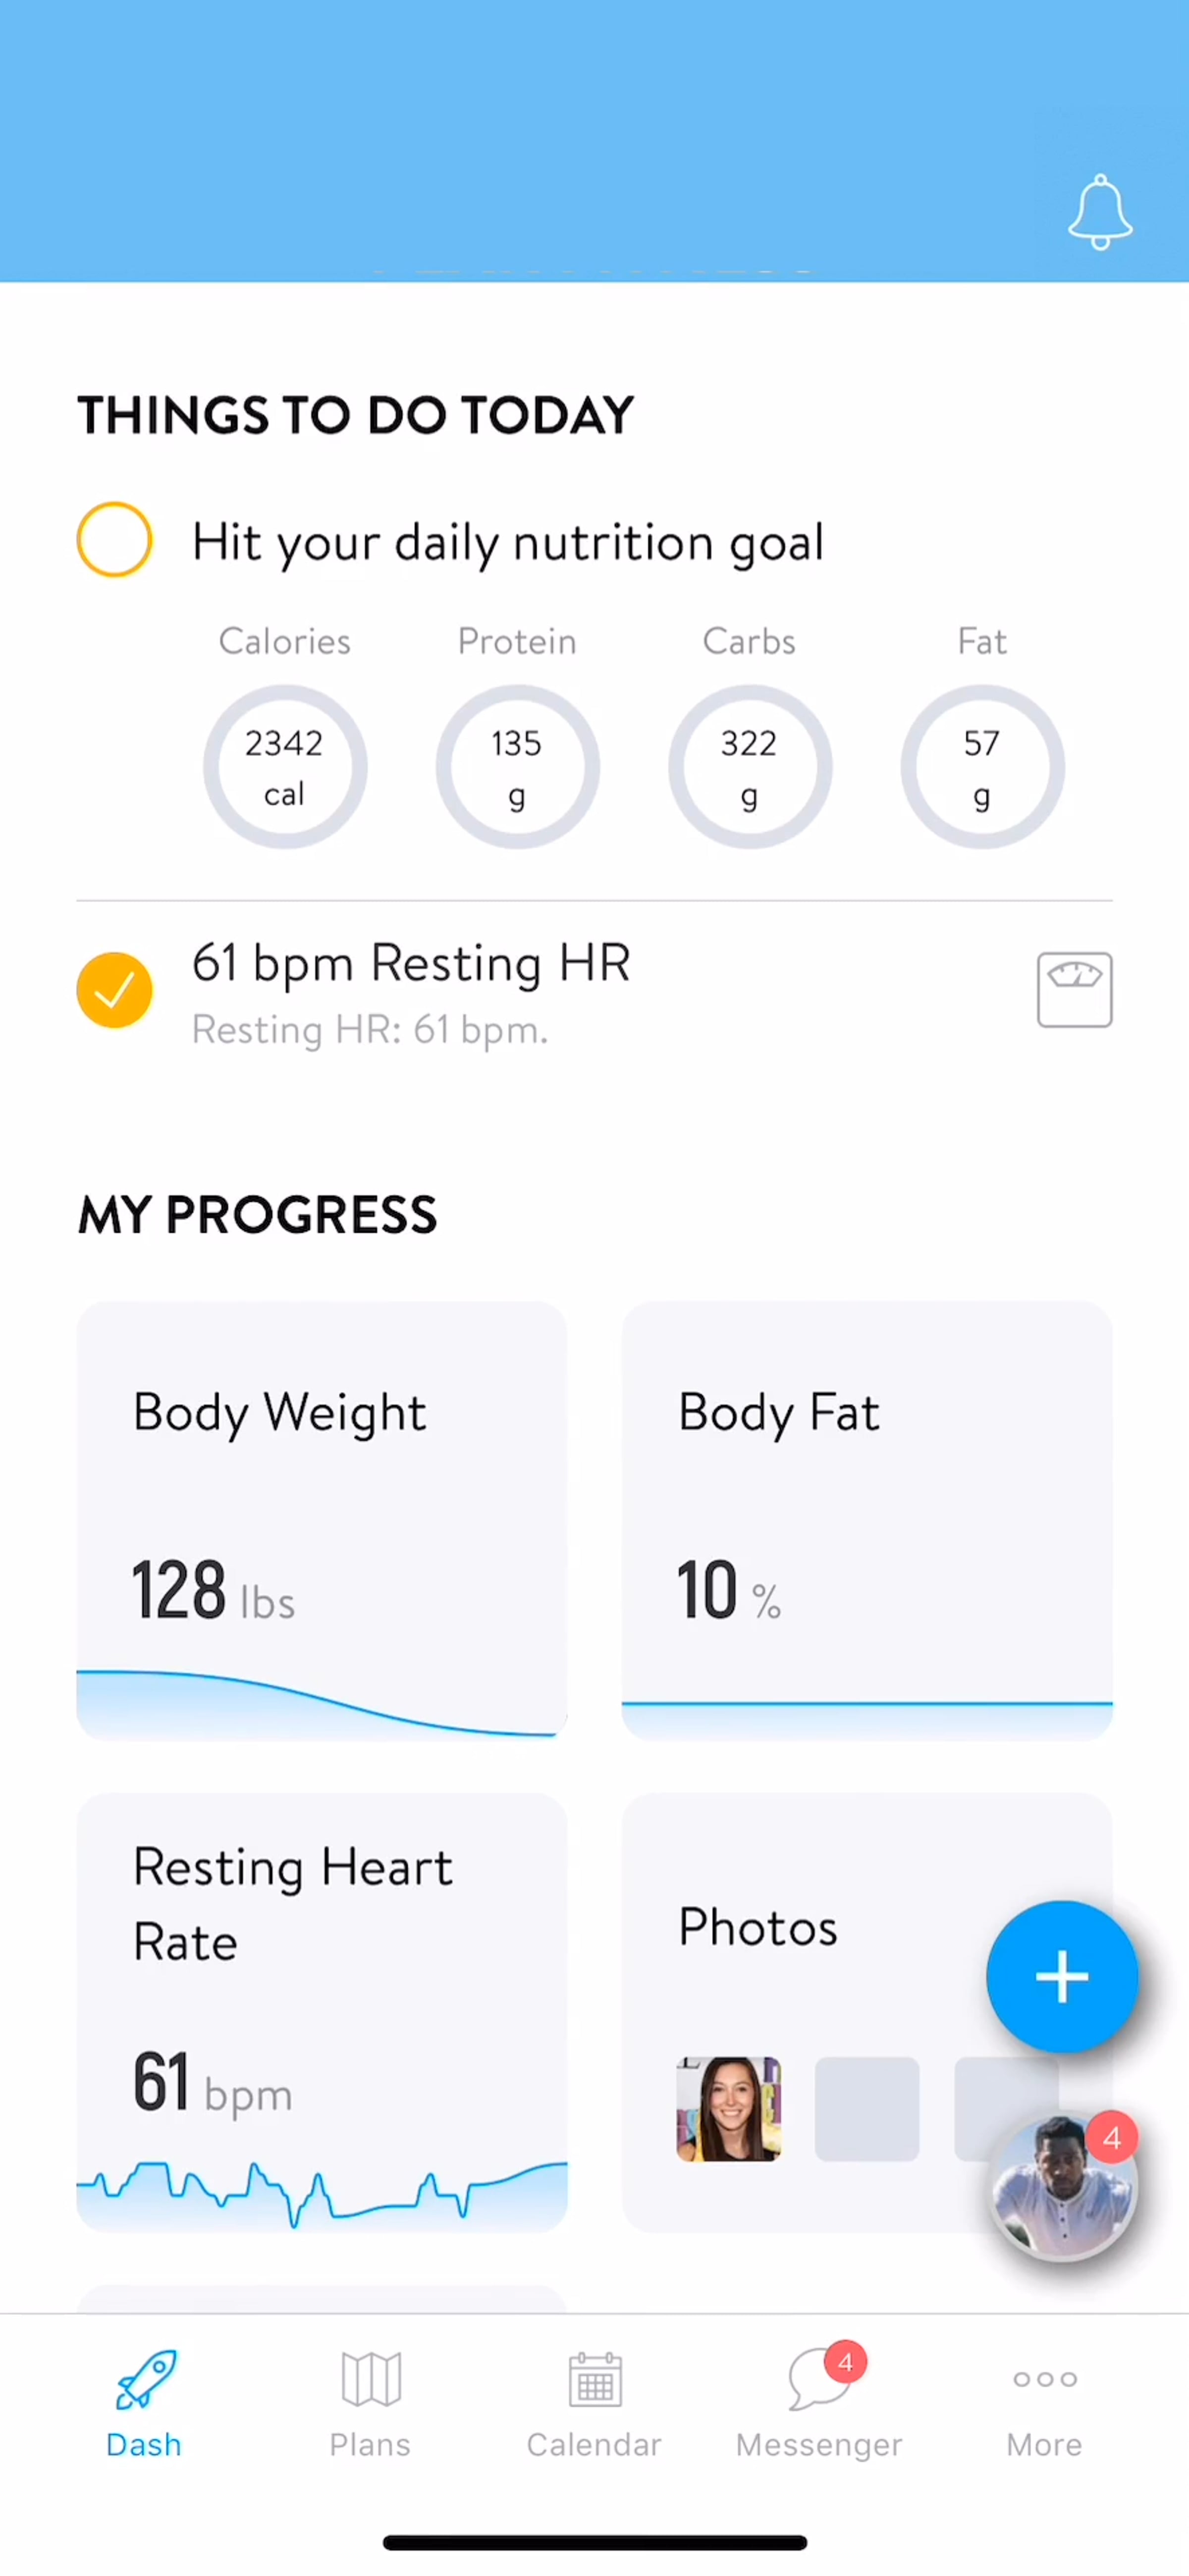Image resolution: width=1189 pixels, height=2576 pixels.
Task: Select the Fat 57 g ring
Action: point(982,767)
